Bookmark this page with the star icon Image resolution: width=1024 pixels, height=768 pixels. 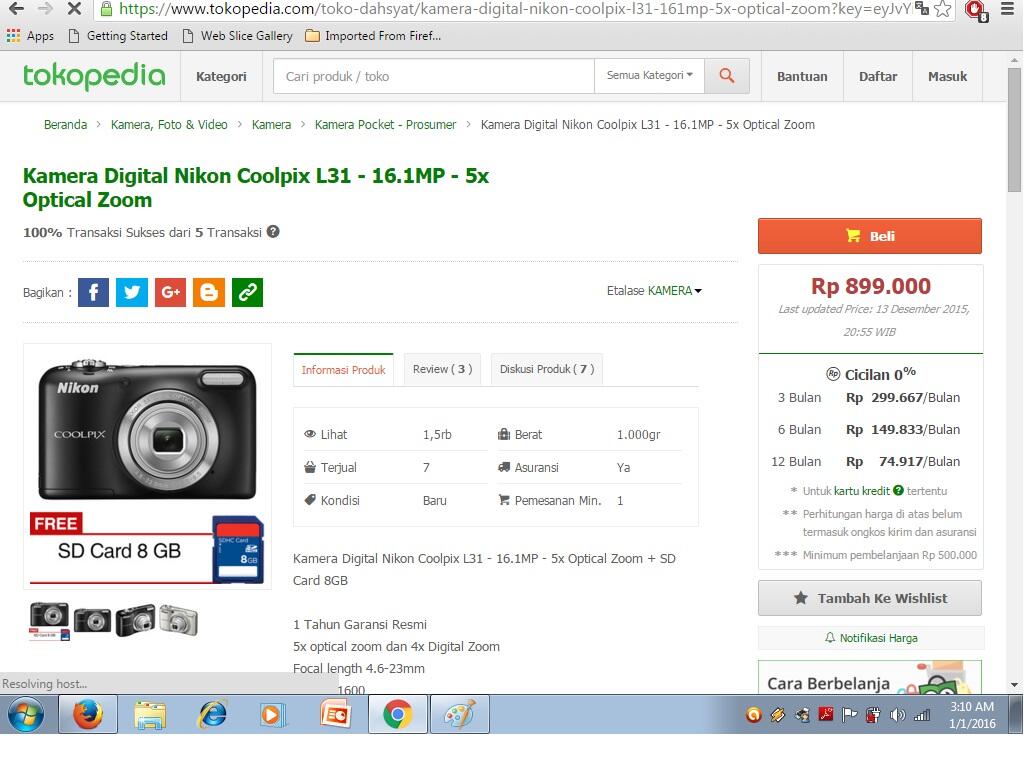(x=942, y=8)
